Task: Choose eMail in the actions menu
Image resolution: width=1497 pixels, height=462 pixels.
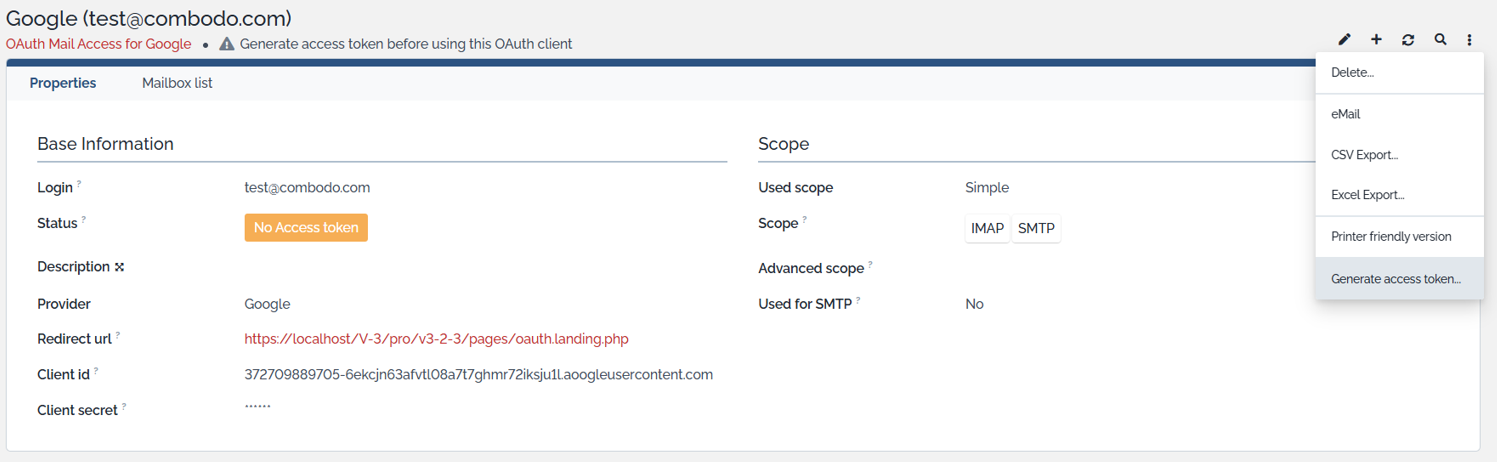Action: (1345, 114)
